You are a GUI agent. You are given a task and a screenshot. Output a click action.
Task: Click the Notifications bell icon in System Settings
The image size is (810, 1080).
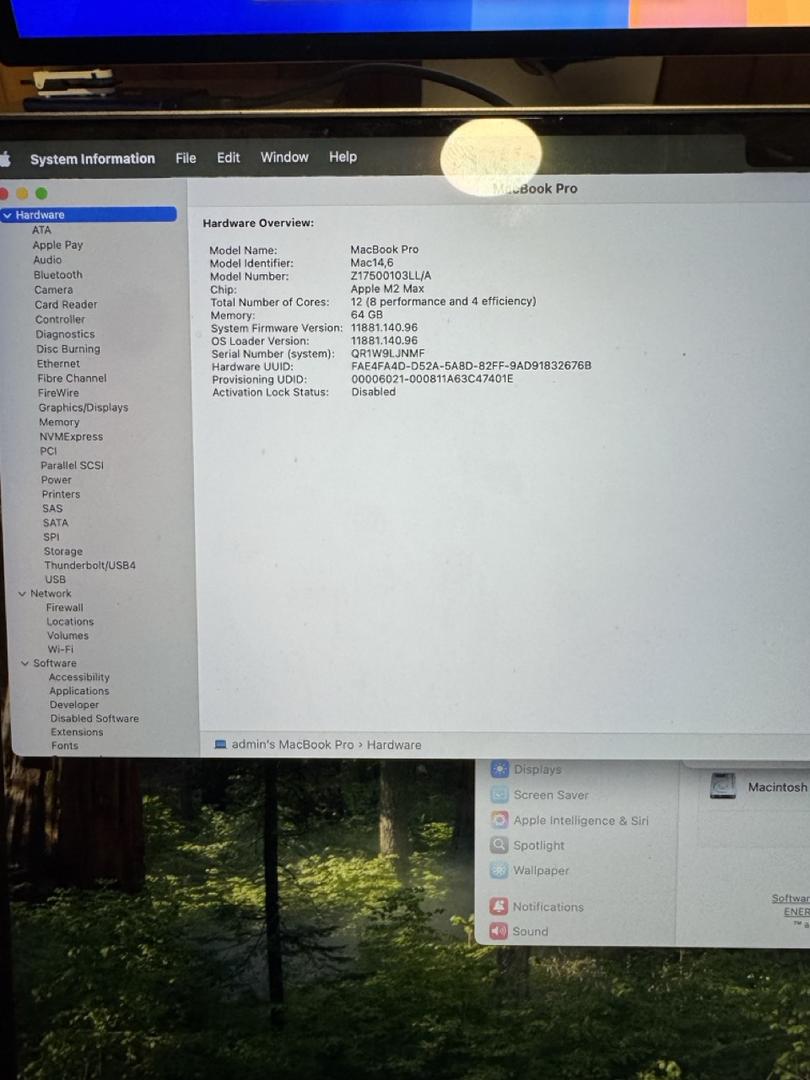[x=499, y=906]
